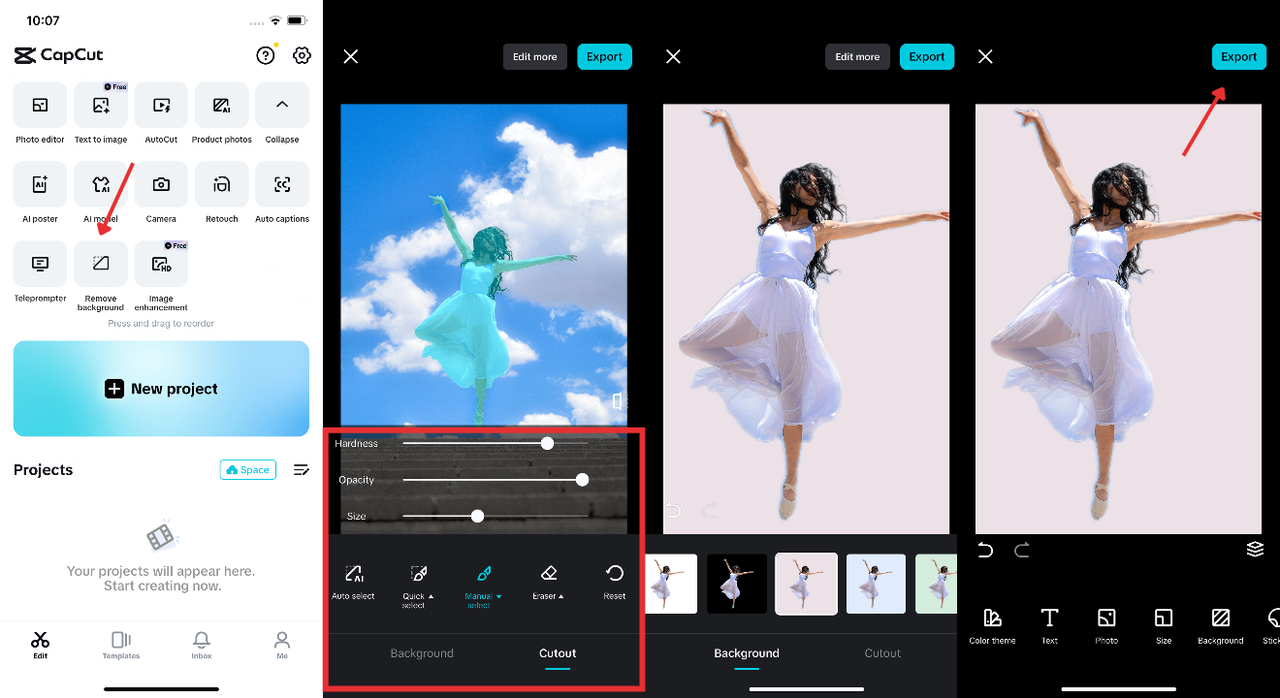Viewport: 1280px width, 698px height.
Task: Open the Photo tool in the editor toolbar
Action: [x=1106, y=625]
